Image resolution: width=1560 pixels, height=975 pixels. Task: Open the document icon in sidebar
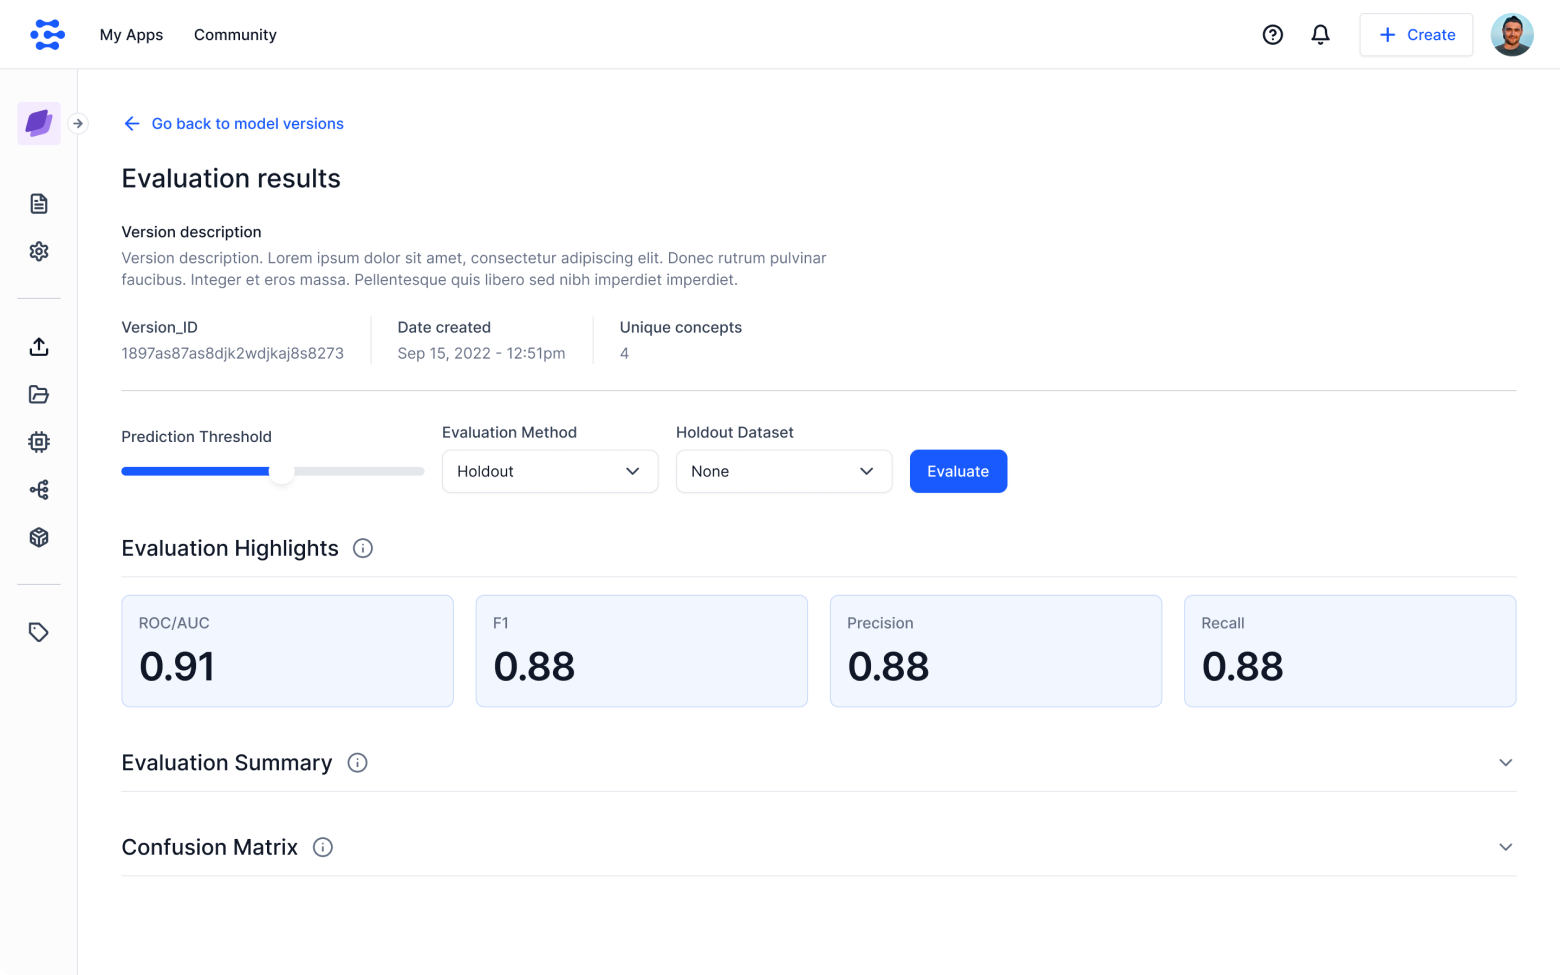(39, 204)
